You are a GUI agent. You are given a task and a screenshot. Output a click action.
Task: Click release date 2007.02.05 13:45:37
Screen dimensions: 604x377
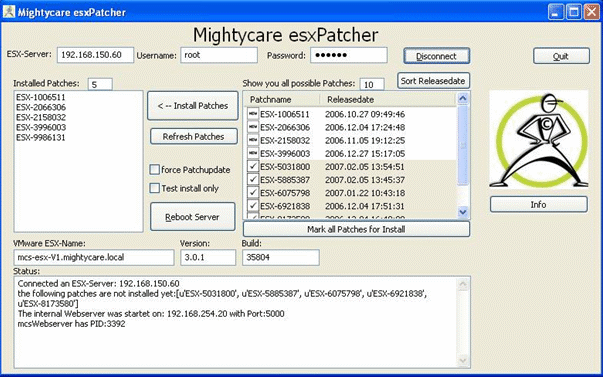tap(365, 179)
